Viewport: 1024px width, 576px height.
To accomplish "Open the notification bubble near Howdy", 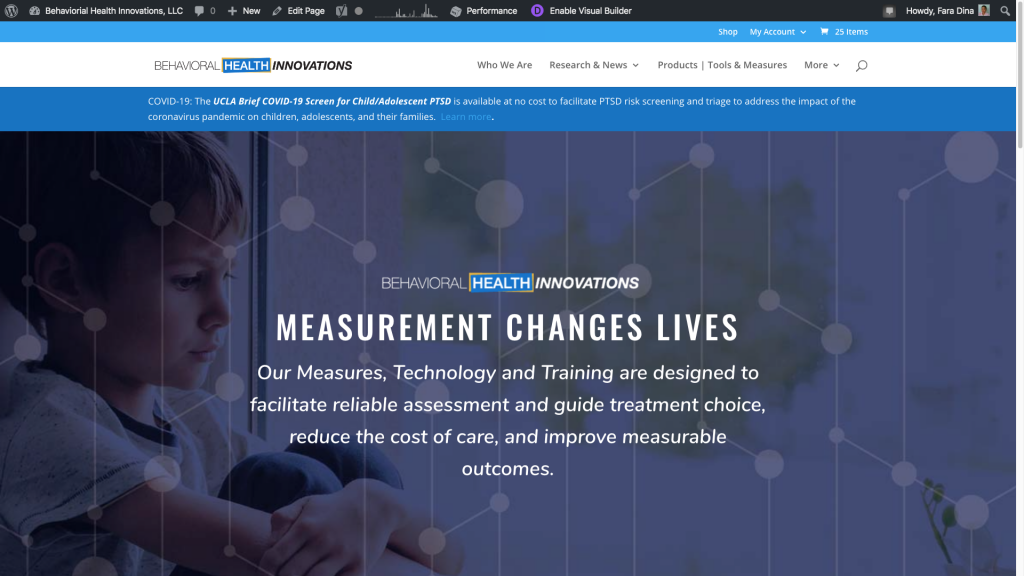I will [x=888, y=10].
